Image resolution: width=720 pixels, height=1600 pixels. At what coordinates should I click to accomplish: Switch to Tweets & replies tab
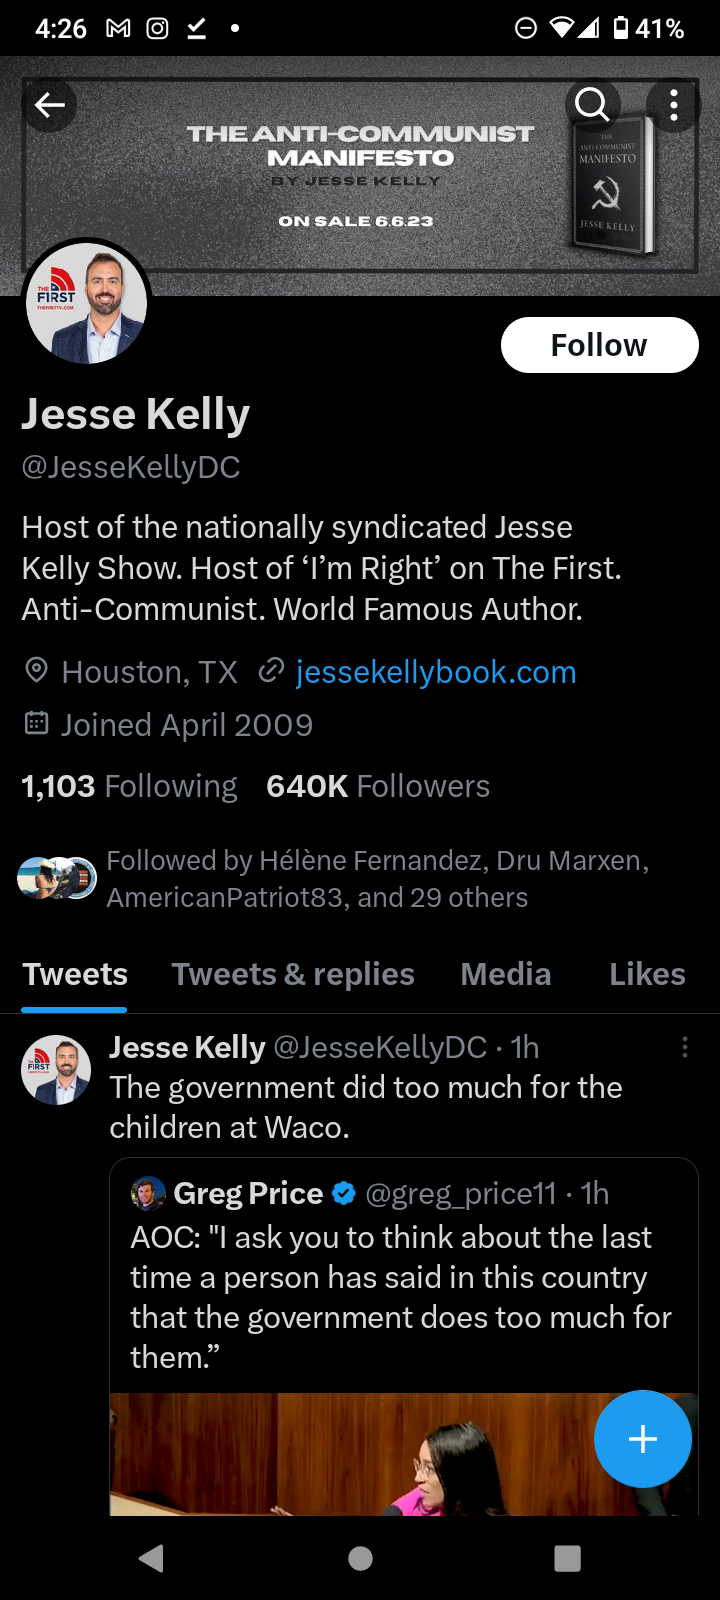click(293, 974)
